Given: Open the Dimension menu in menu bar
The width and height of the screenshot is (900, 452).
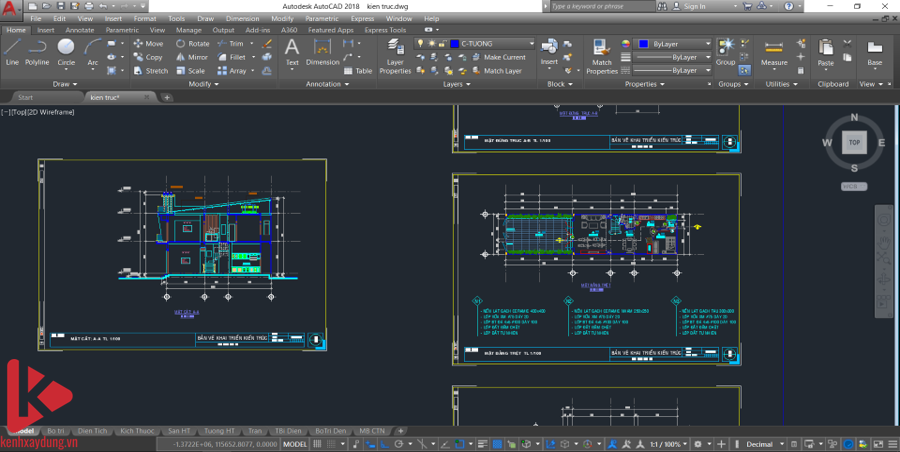Looking at the screenshot, I should tap(242, 18).
